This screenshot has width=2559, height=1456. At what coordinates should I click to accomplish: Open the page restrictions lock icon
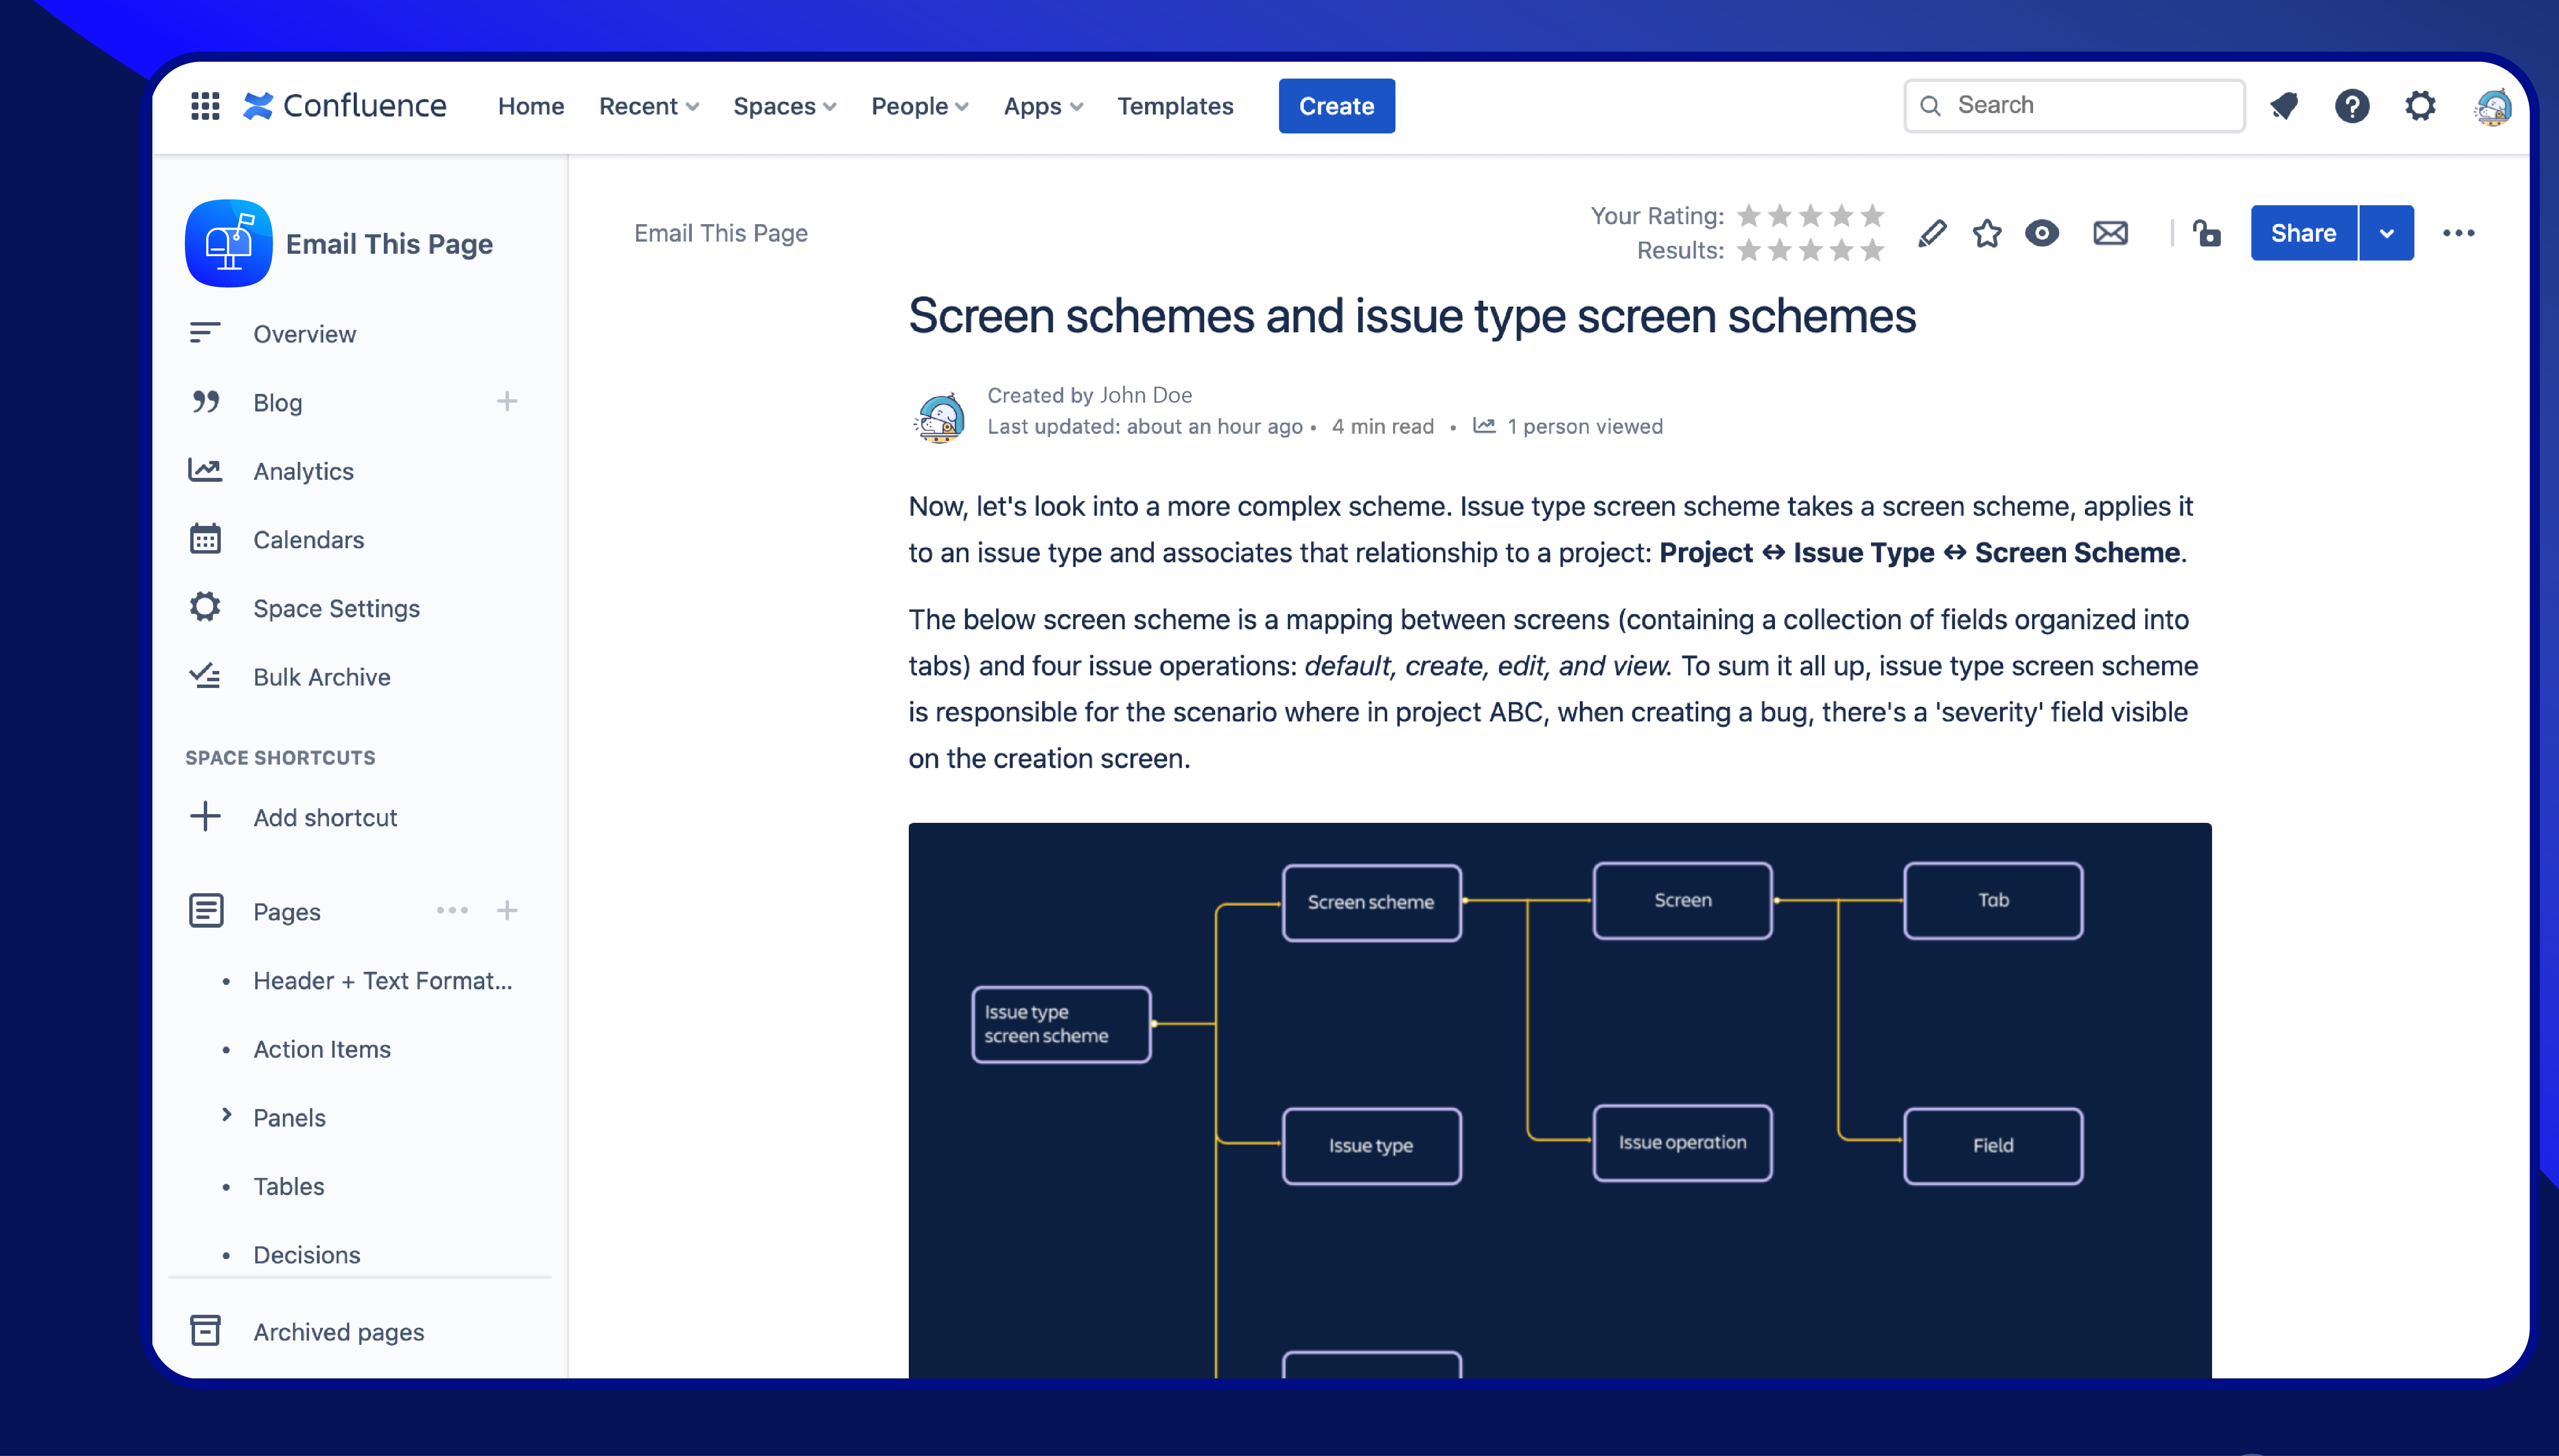(x=2207, y=233)
